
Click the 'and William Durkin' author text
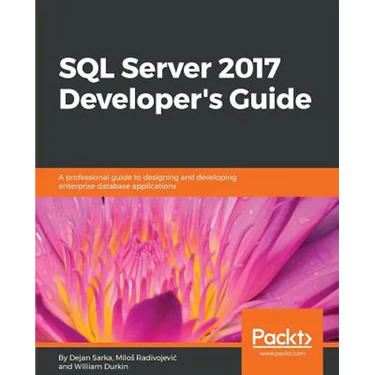pos(93,367)
